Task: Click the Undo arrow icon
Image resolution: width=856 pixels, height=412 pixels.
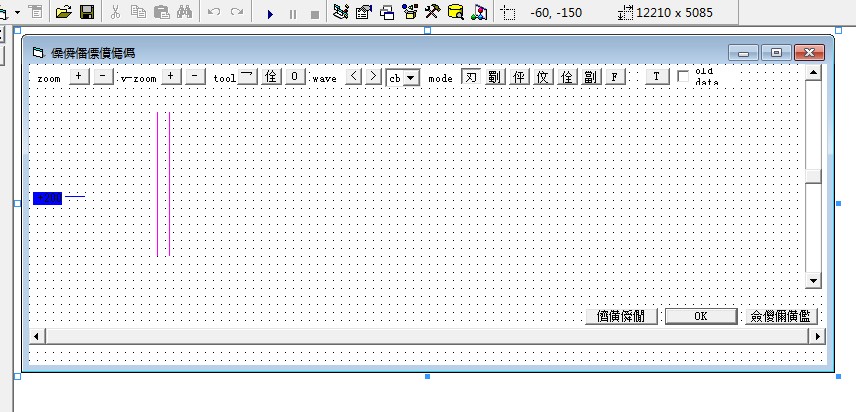Action: pyautogui.click(x=214, y=12)
